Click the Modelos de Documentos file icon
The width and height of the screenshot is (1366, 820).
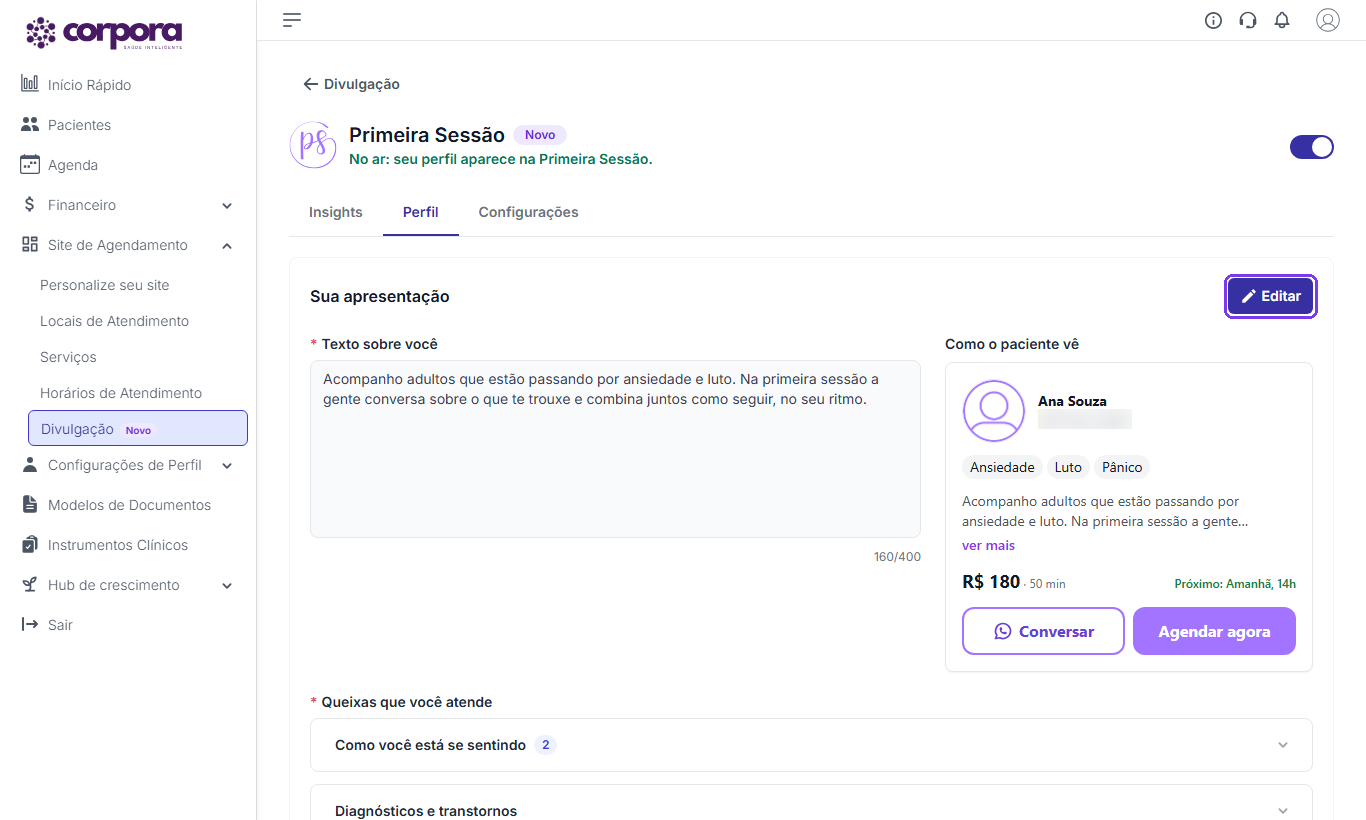pyautogui.click(x=30, y=505)
